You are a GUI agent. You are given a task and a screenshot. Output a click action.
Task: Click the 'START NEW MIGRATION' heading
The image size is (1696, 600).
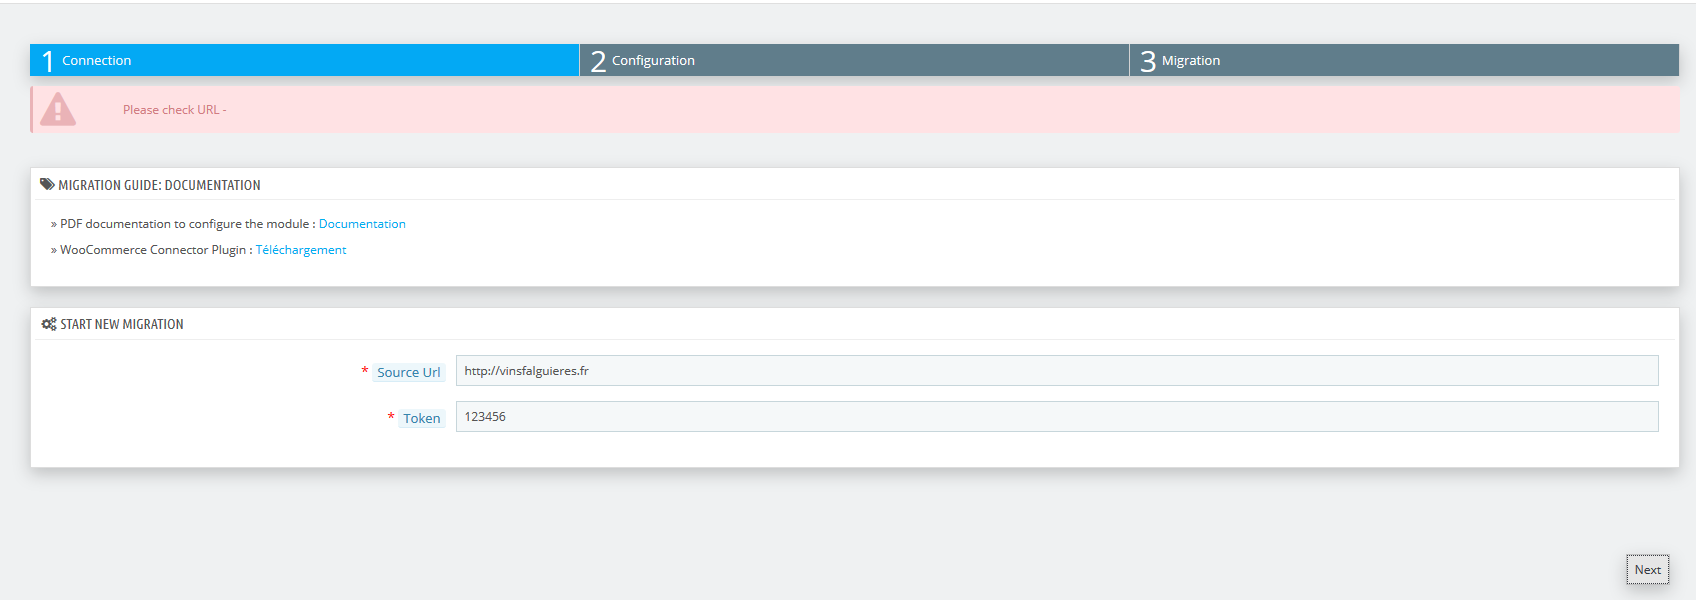[122, 324]
